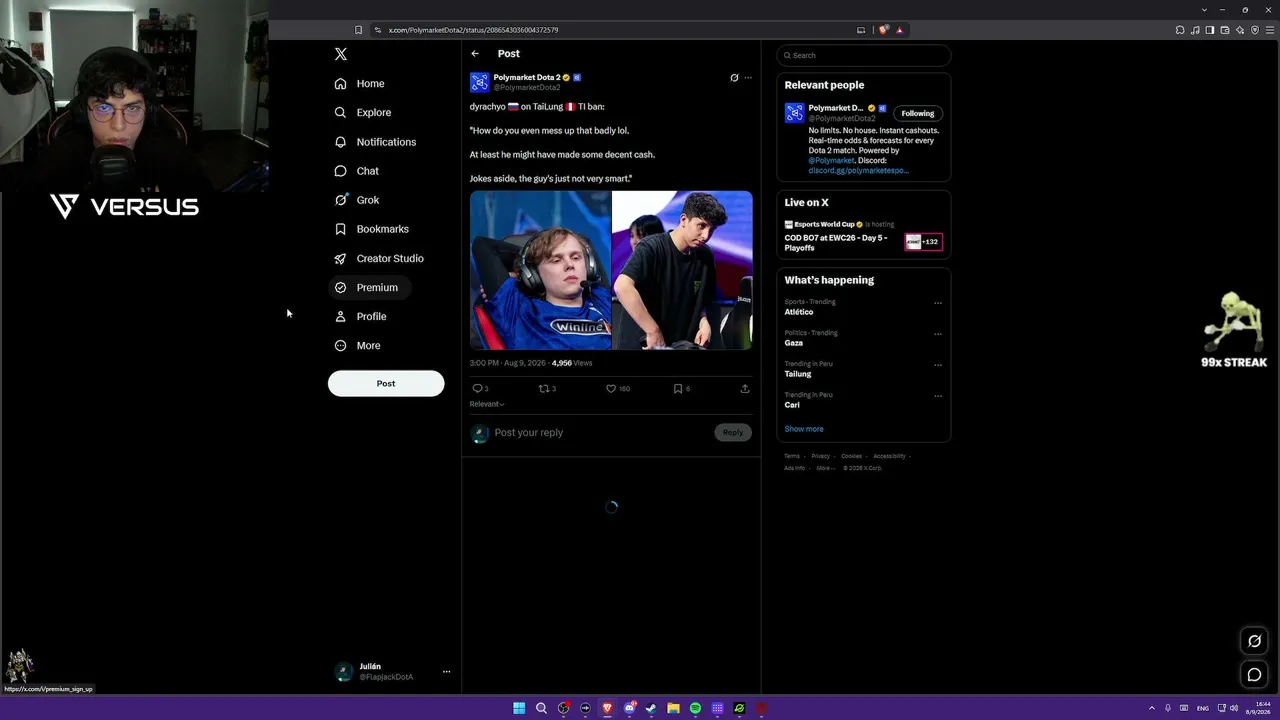Click more options for Atlético trend
The image size is (1280, 720).
(938, 303)
